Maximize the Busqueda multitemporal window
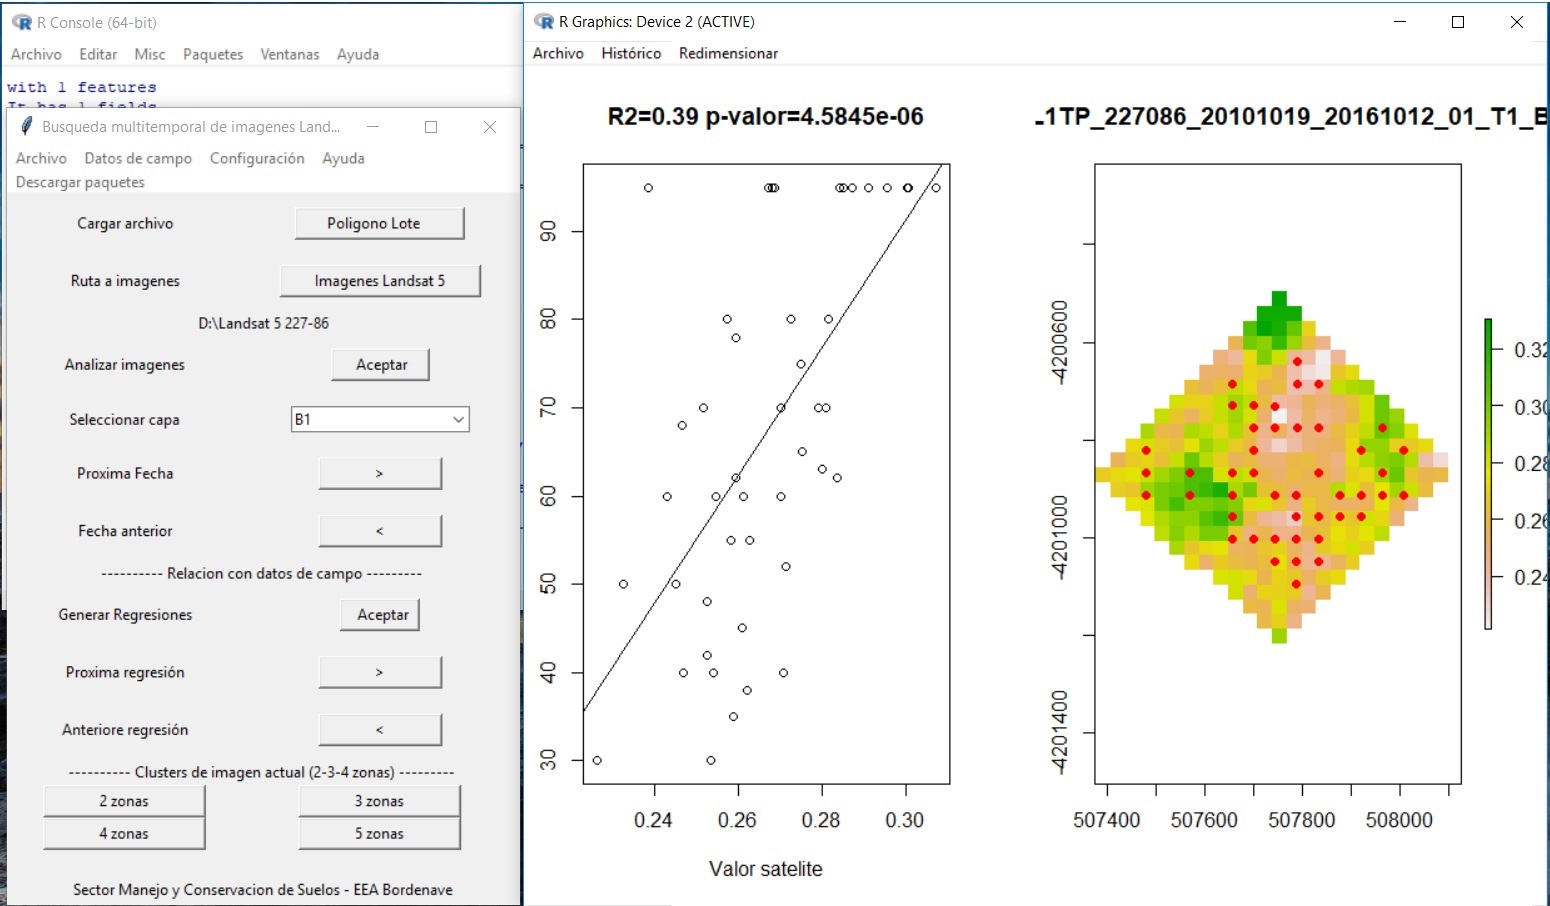This screenshot has height=906, width=1550. click(x=431, y=127)
